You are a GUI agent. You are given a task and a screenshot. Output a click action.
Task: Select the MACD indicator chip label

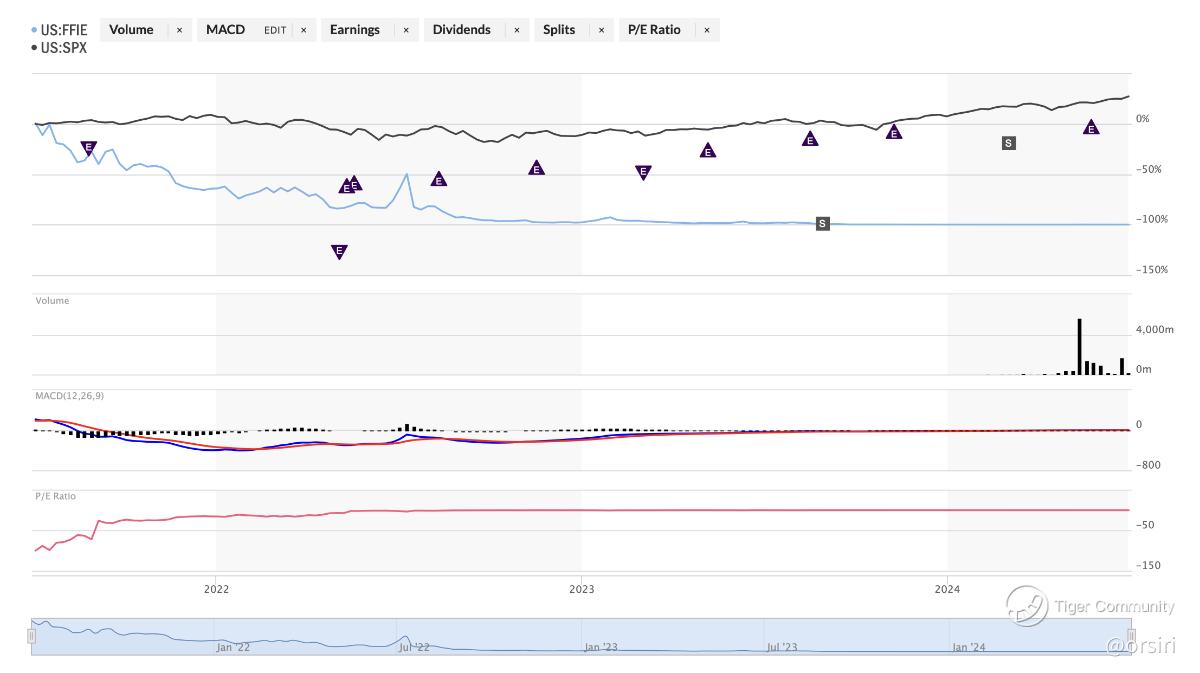pos(226,30)
